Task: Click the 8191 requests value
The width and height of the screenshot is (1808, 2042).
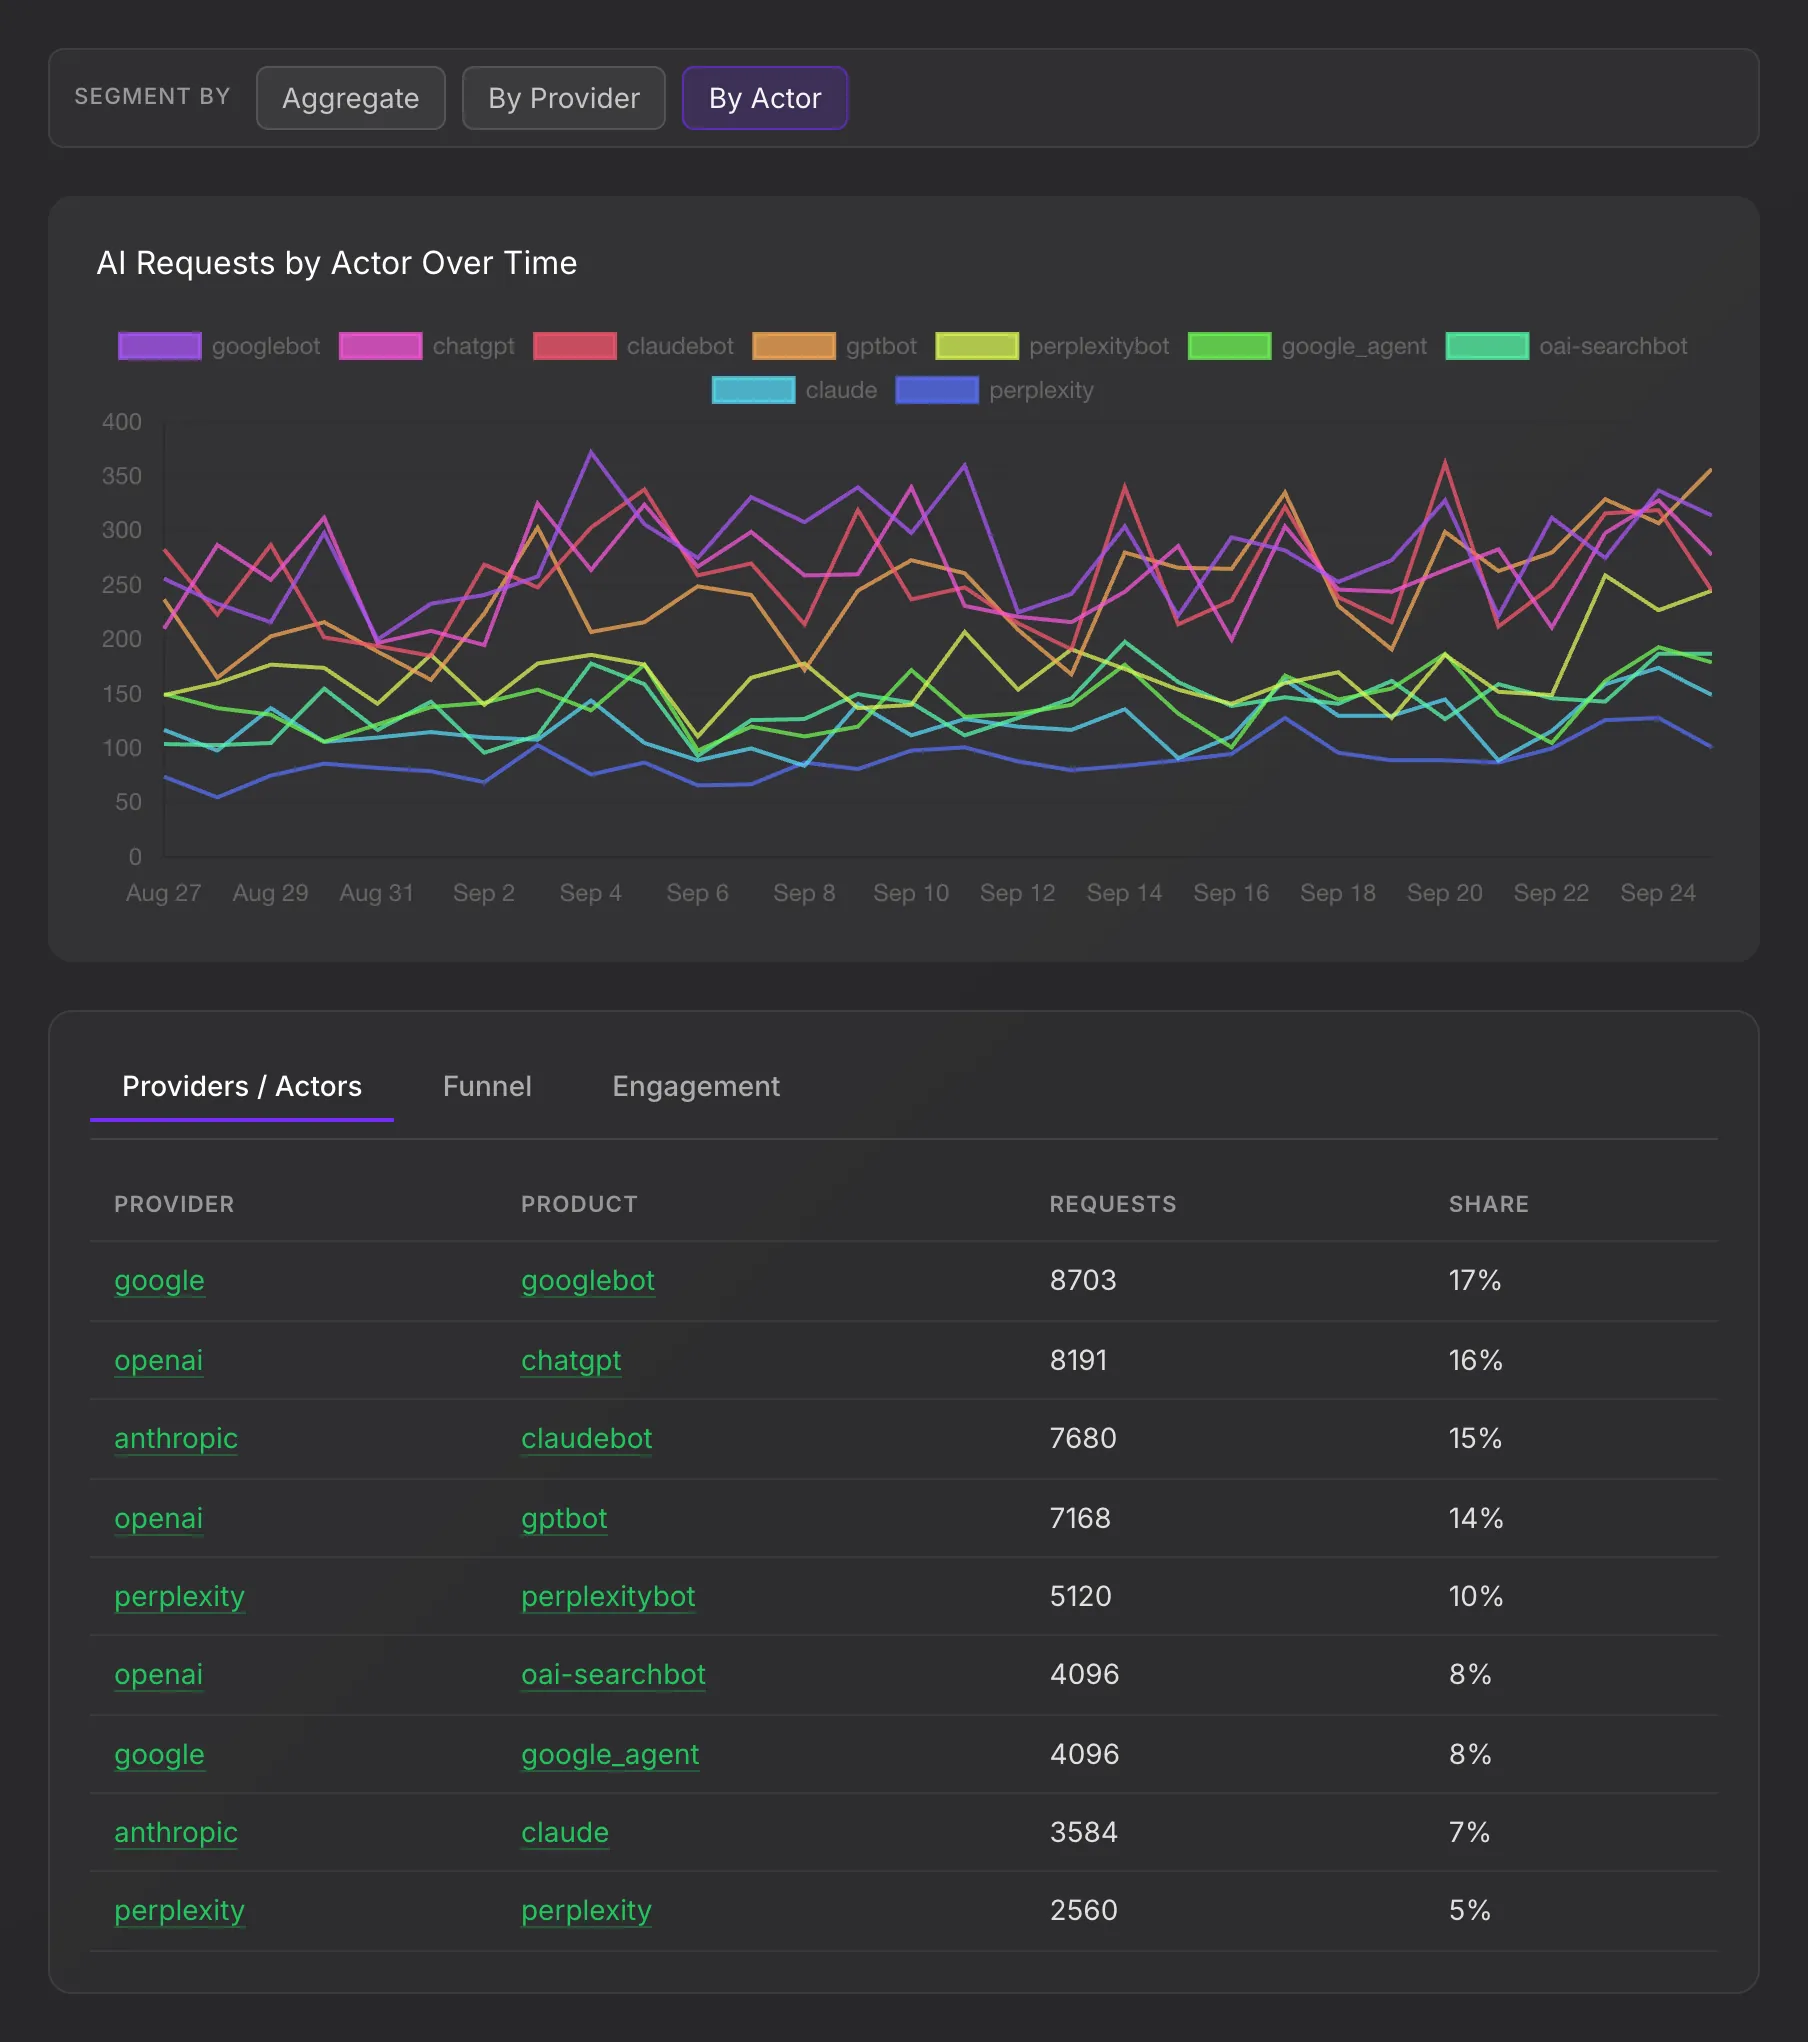Action: click(x=1079, y=1361)
